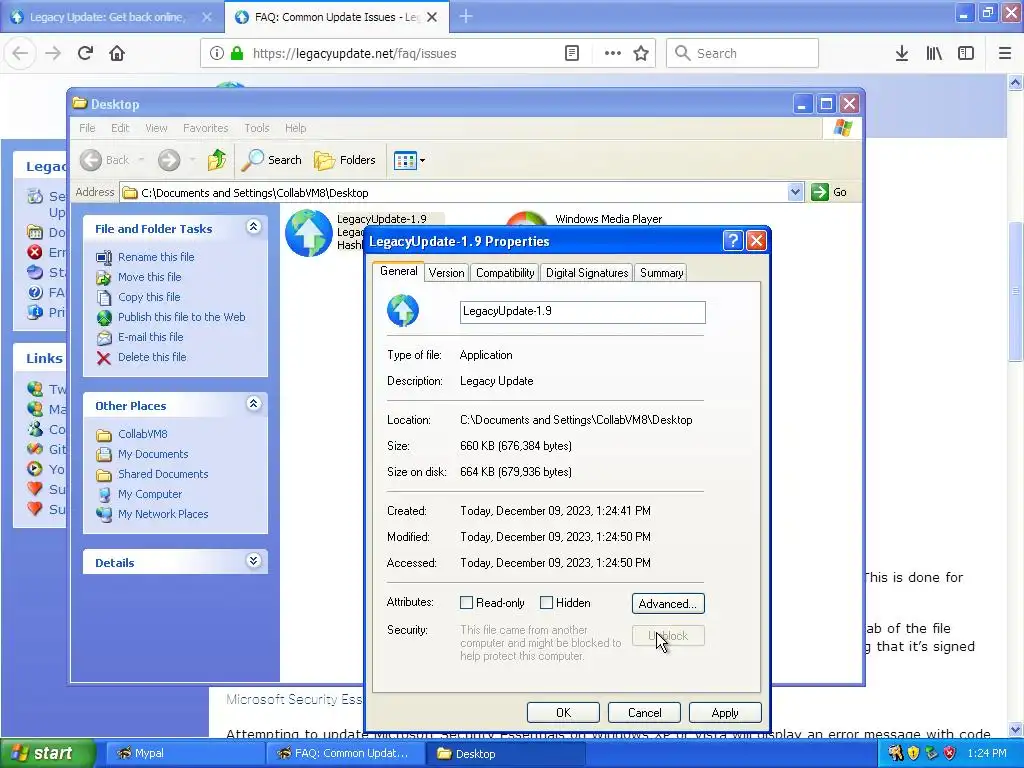Open Explorer address bar dropdown arrow
This screenshot has width=1024, height=768.
tap(795, 192)
